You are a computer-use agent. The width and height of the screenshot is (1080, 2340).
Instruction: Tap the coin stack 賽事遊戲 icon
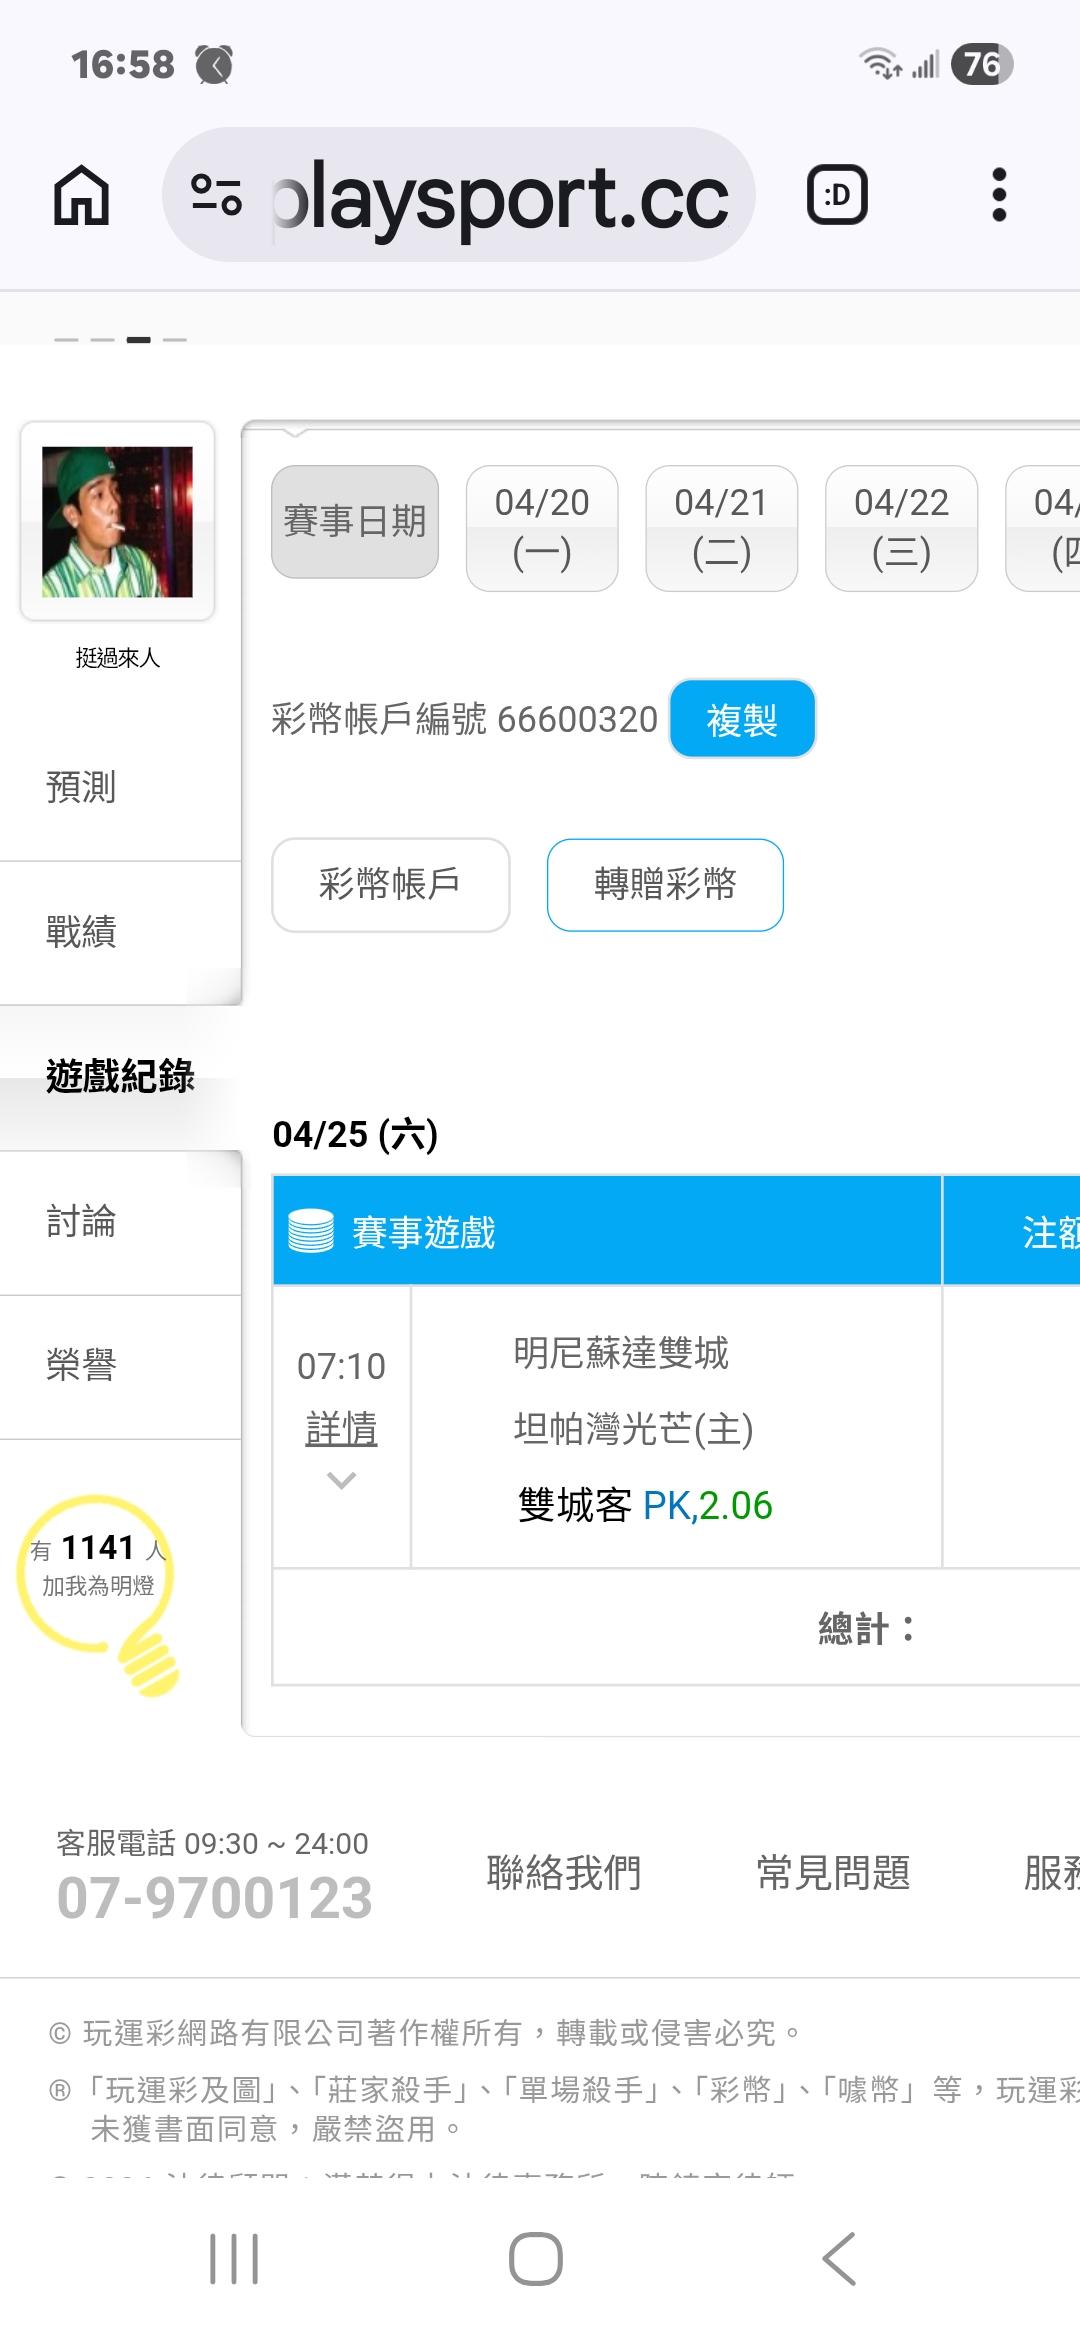point(311,1231)
